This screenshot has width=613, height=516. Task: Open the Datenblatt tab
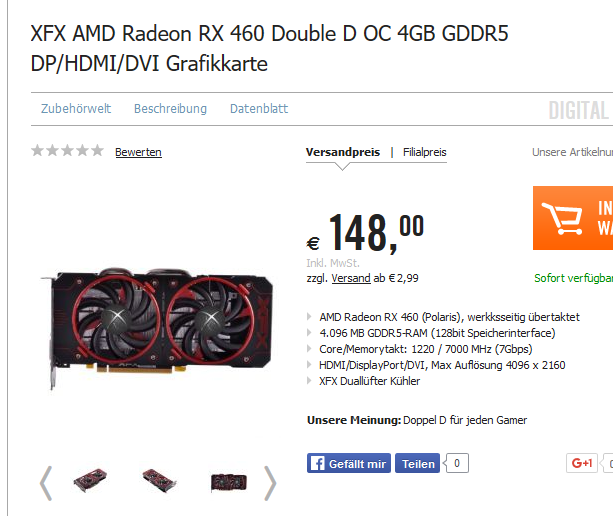pos(259,109)
